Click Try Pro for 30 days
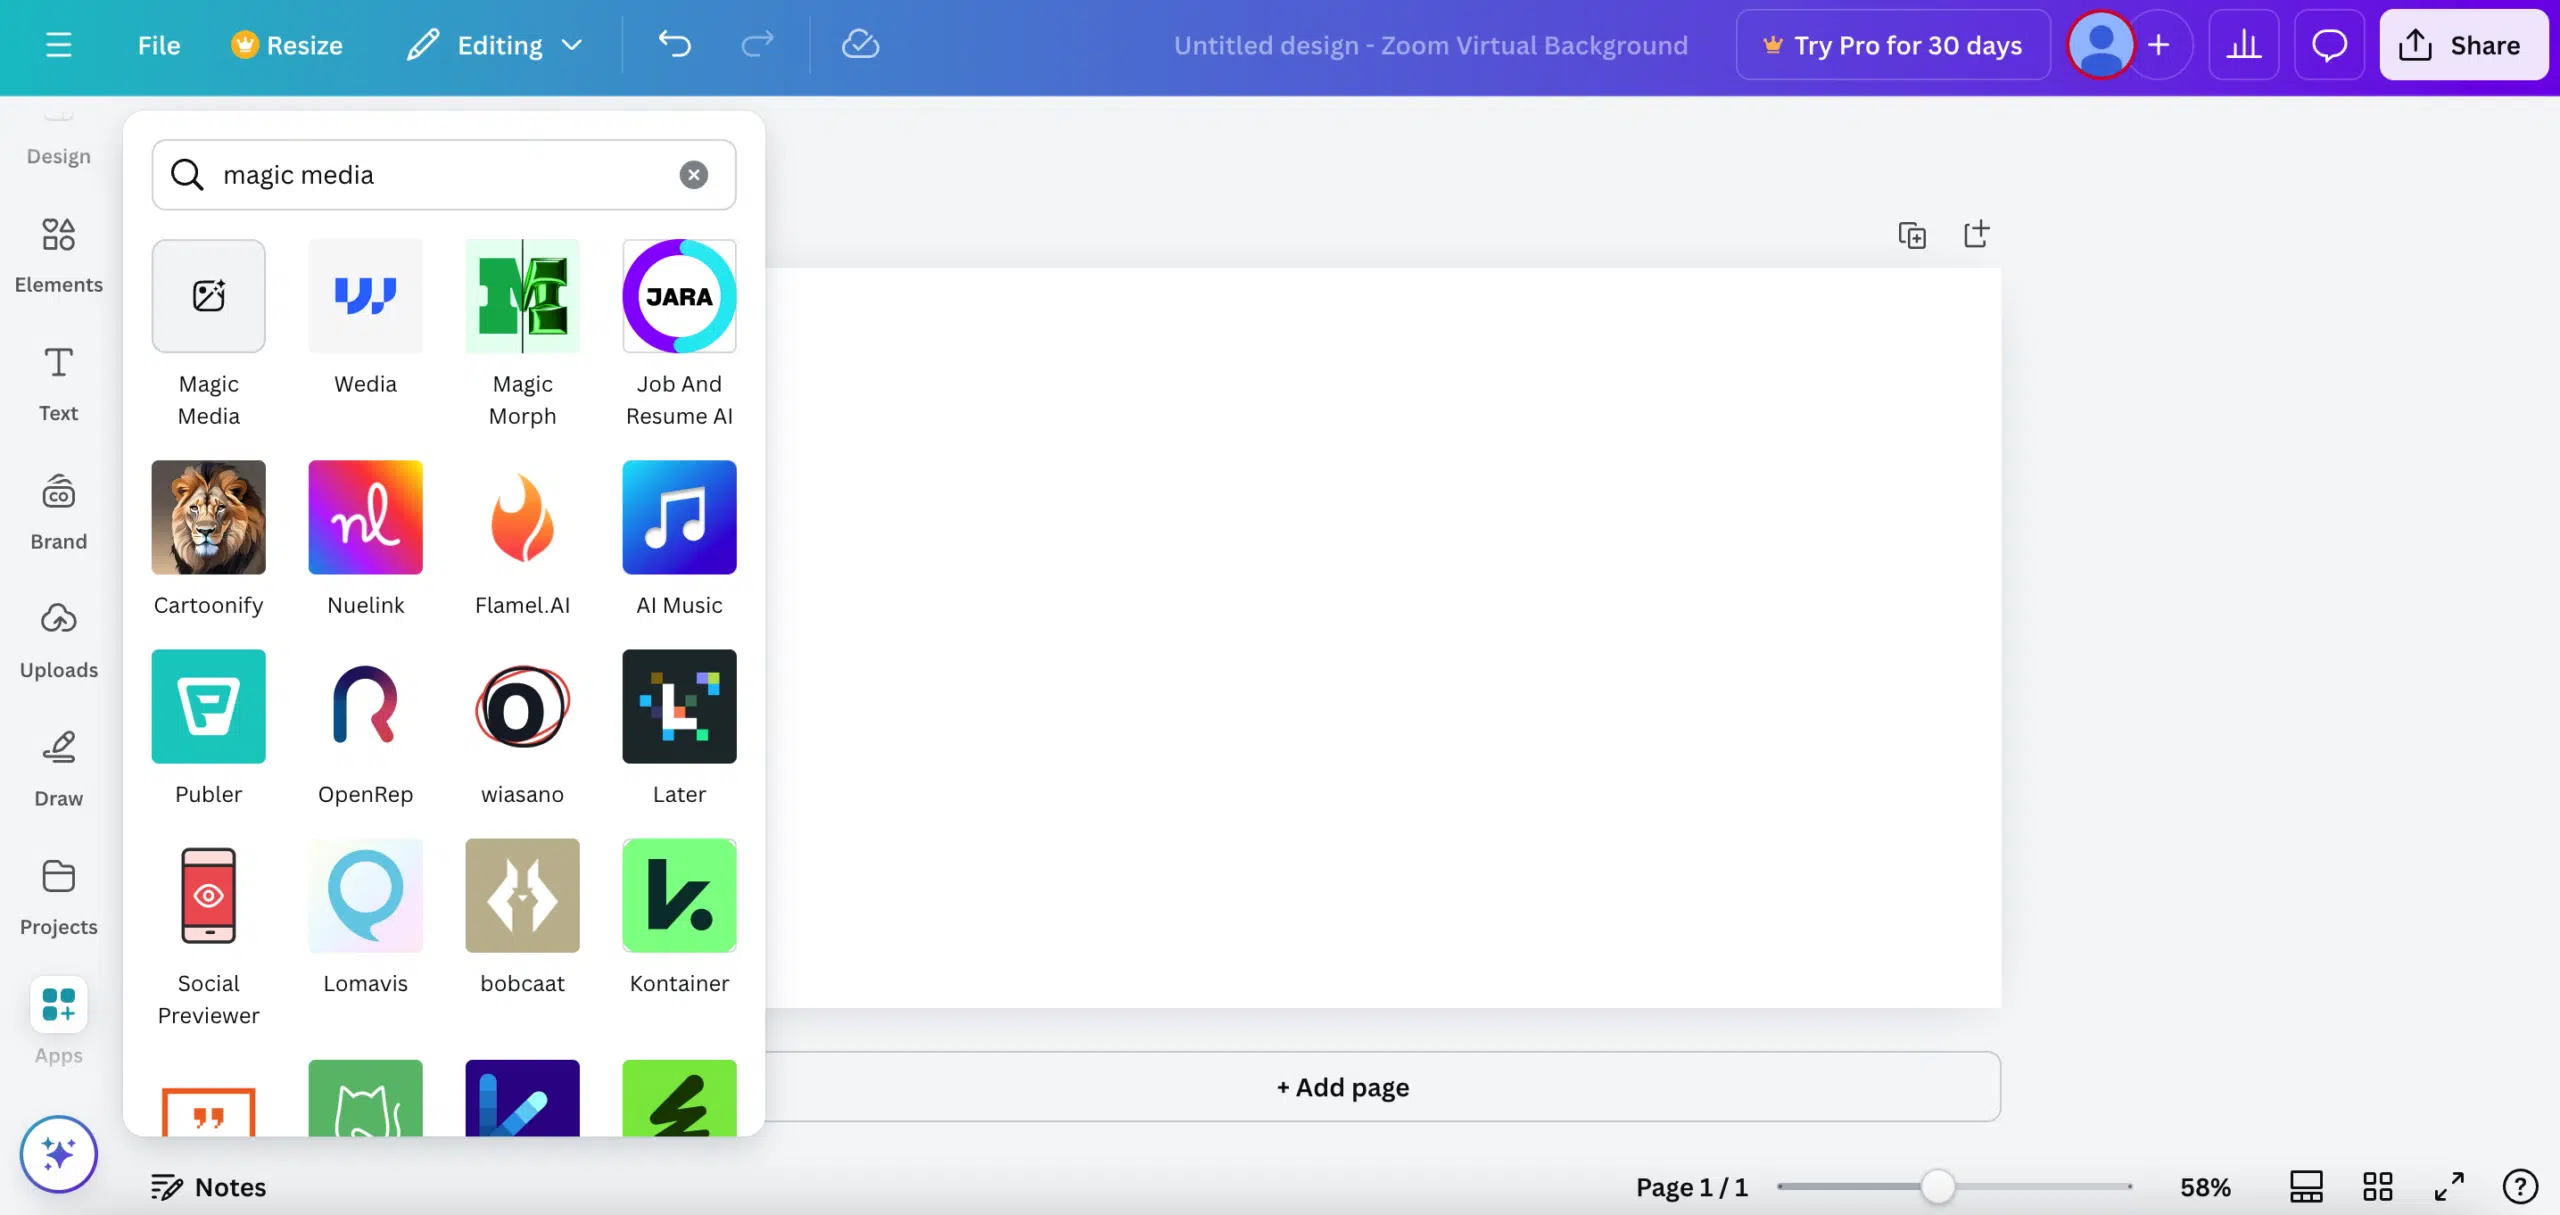 [x=1893, y=45]
